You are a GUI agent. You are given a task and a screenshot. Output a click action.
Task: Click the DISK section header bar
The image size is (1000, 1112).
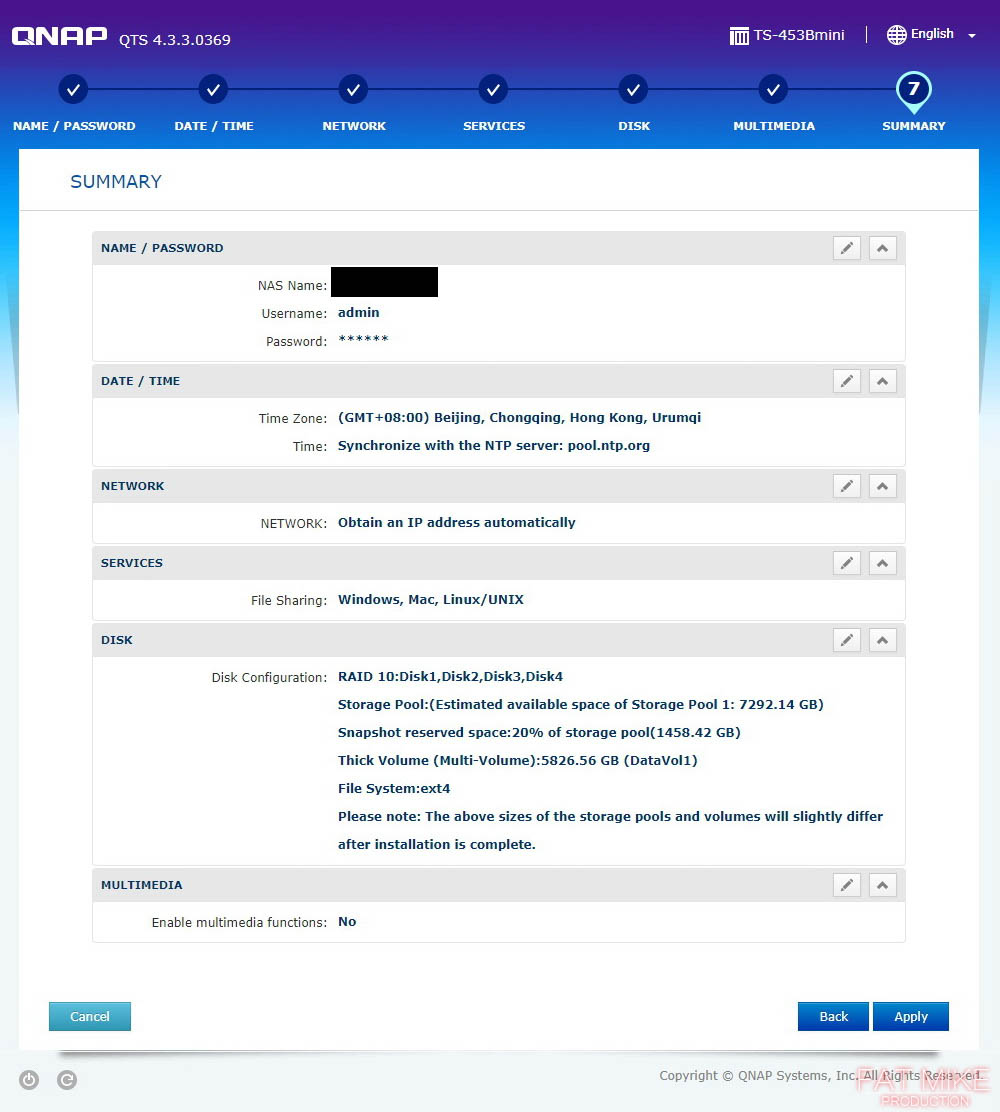click(x=499, y=640)
